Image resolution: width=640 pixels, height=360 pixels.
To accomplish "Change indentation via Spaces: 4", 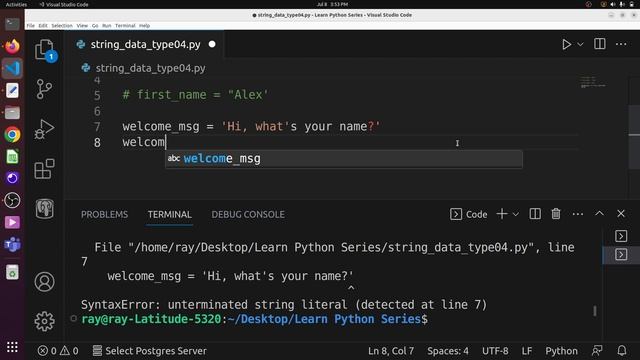I will coord(448,351).
